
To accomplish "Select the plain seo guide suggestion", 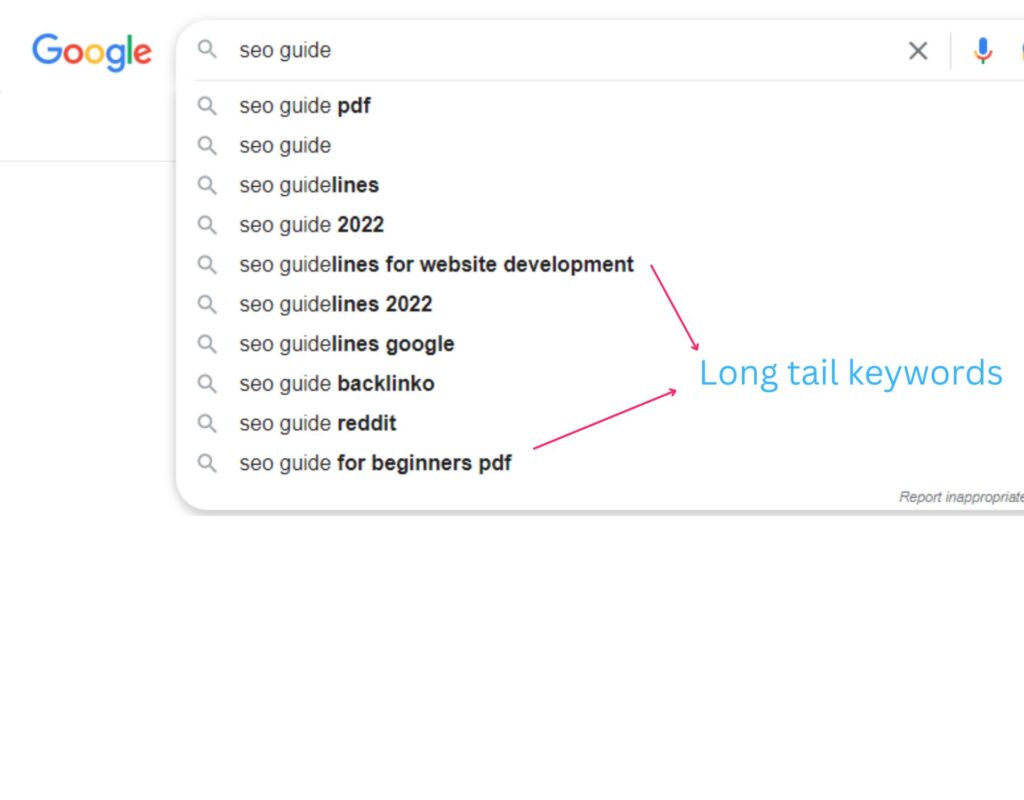I will tap(284, 145).
